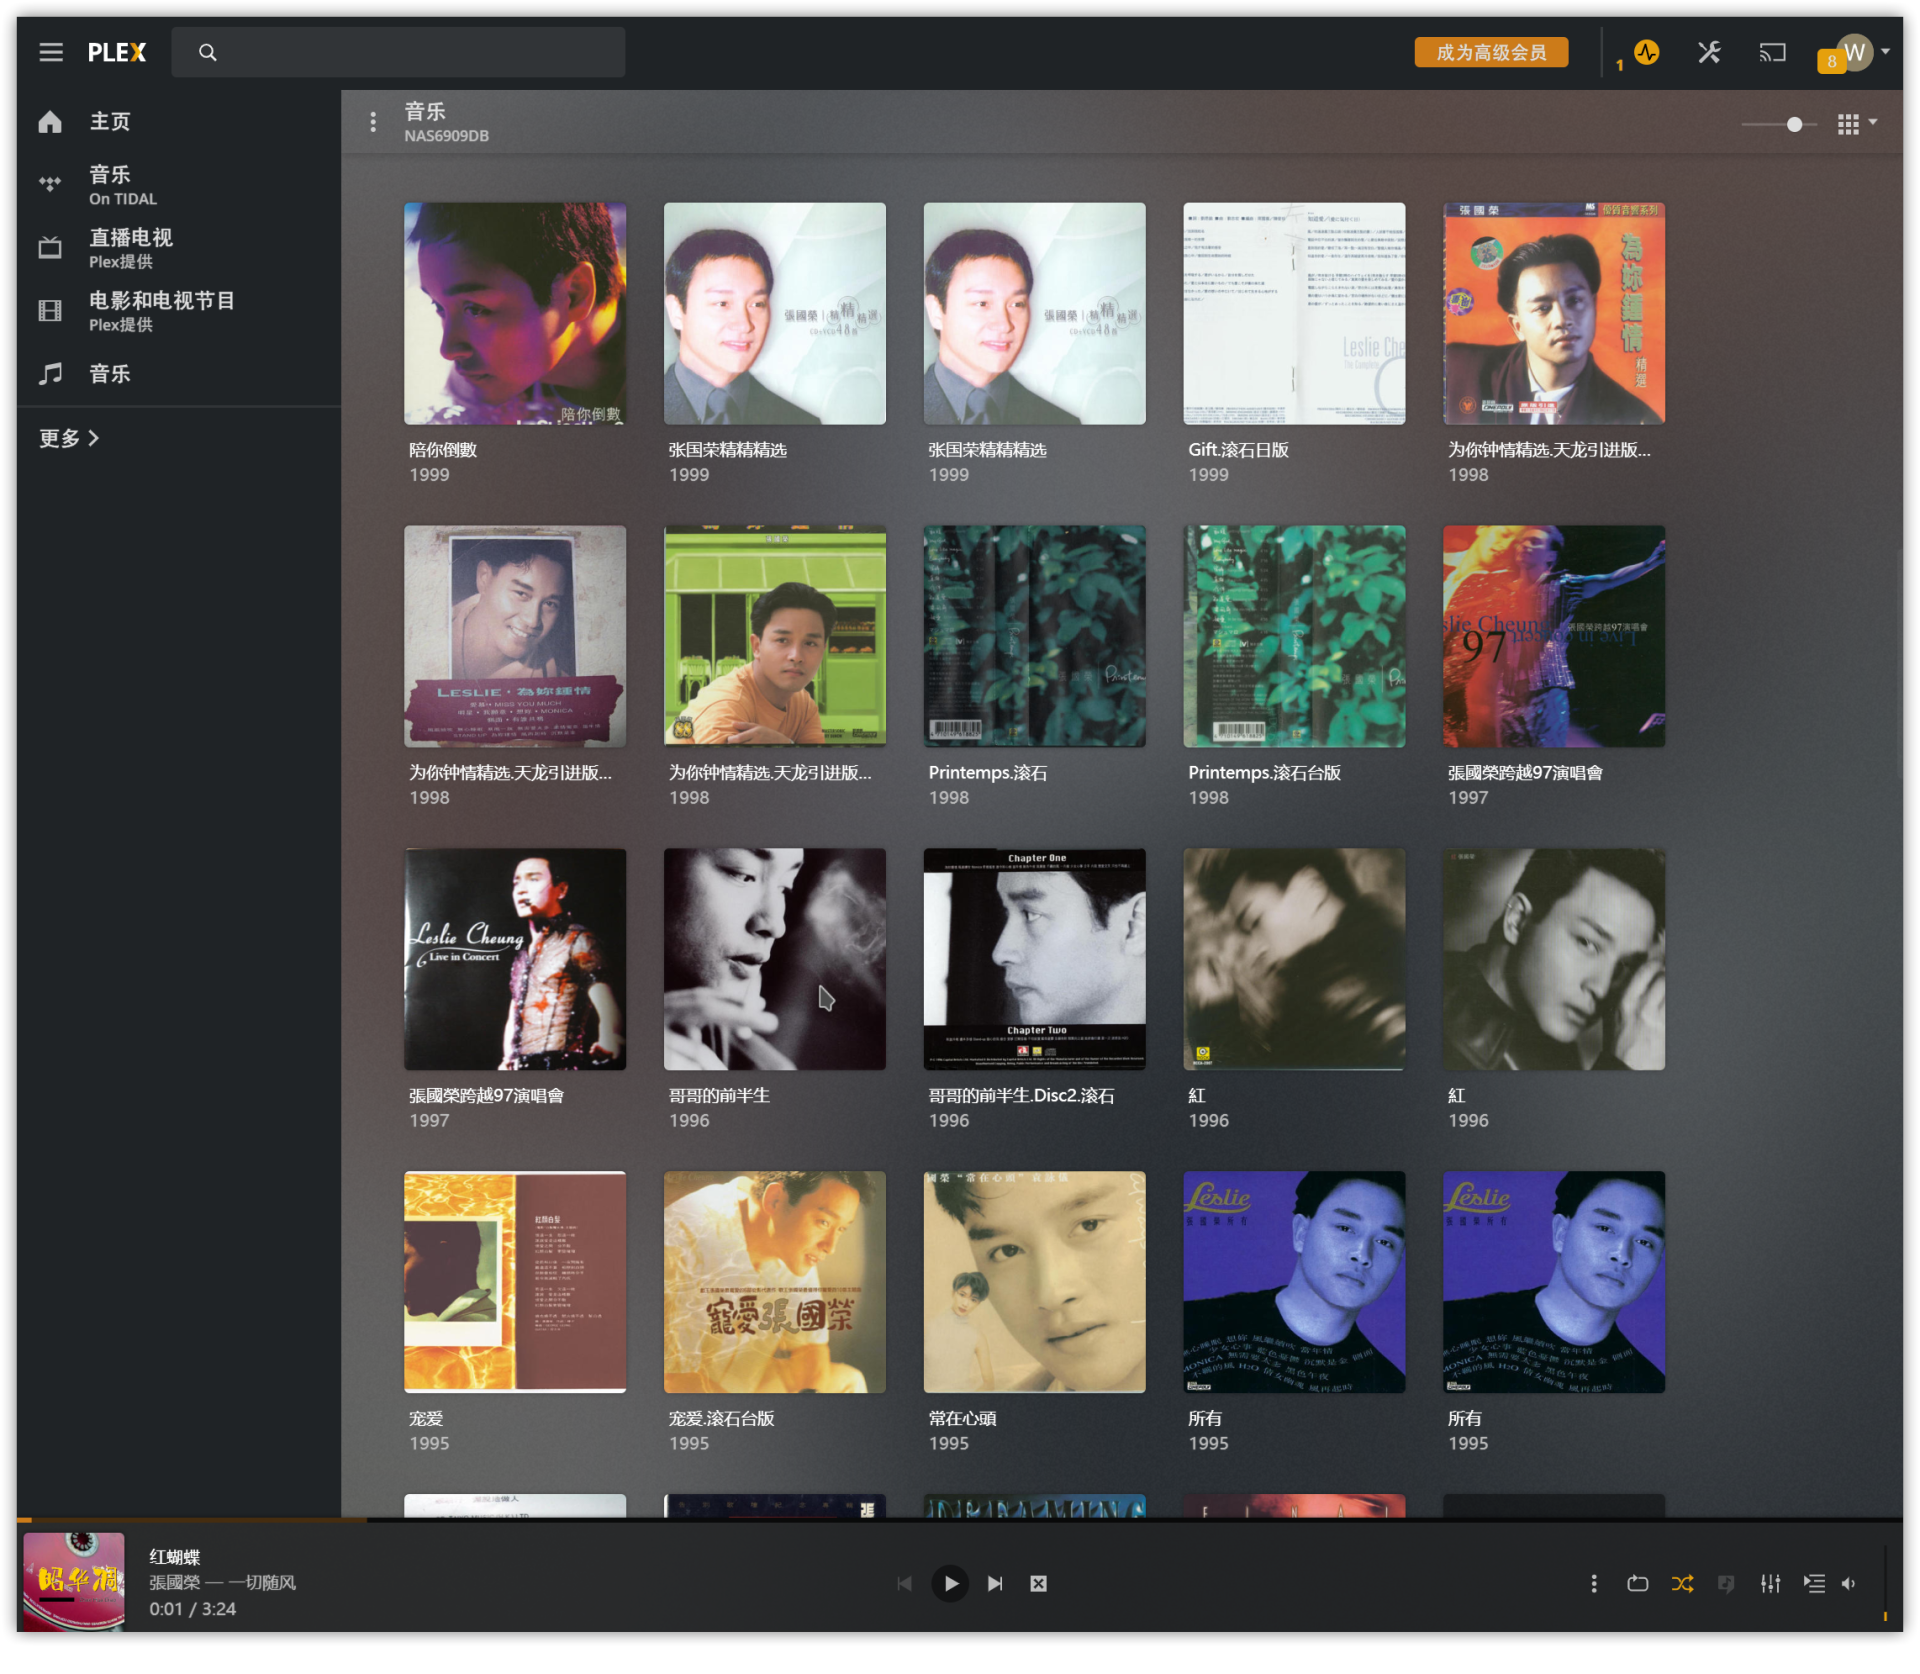Open the 陪你倒數 album cover

tap(515, 314)
